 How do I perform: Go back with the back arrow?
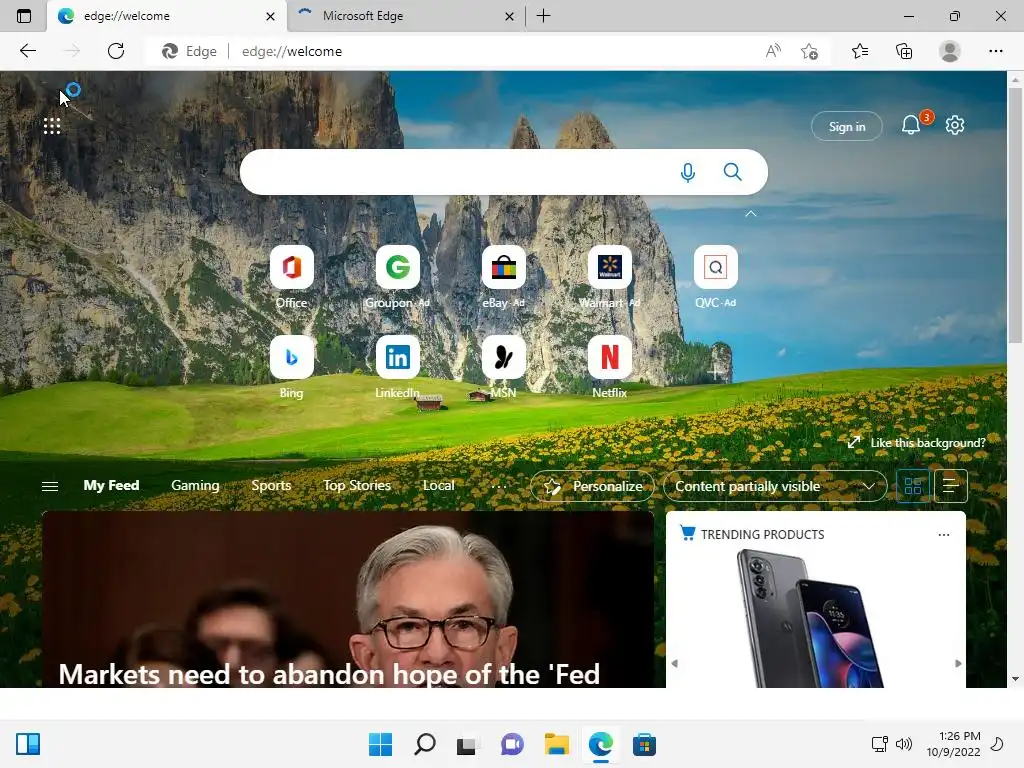pyautogui.click(x=27, y=51)
